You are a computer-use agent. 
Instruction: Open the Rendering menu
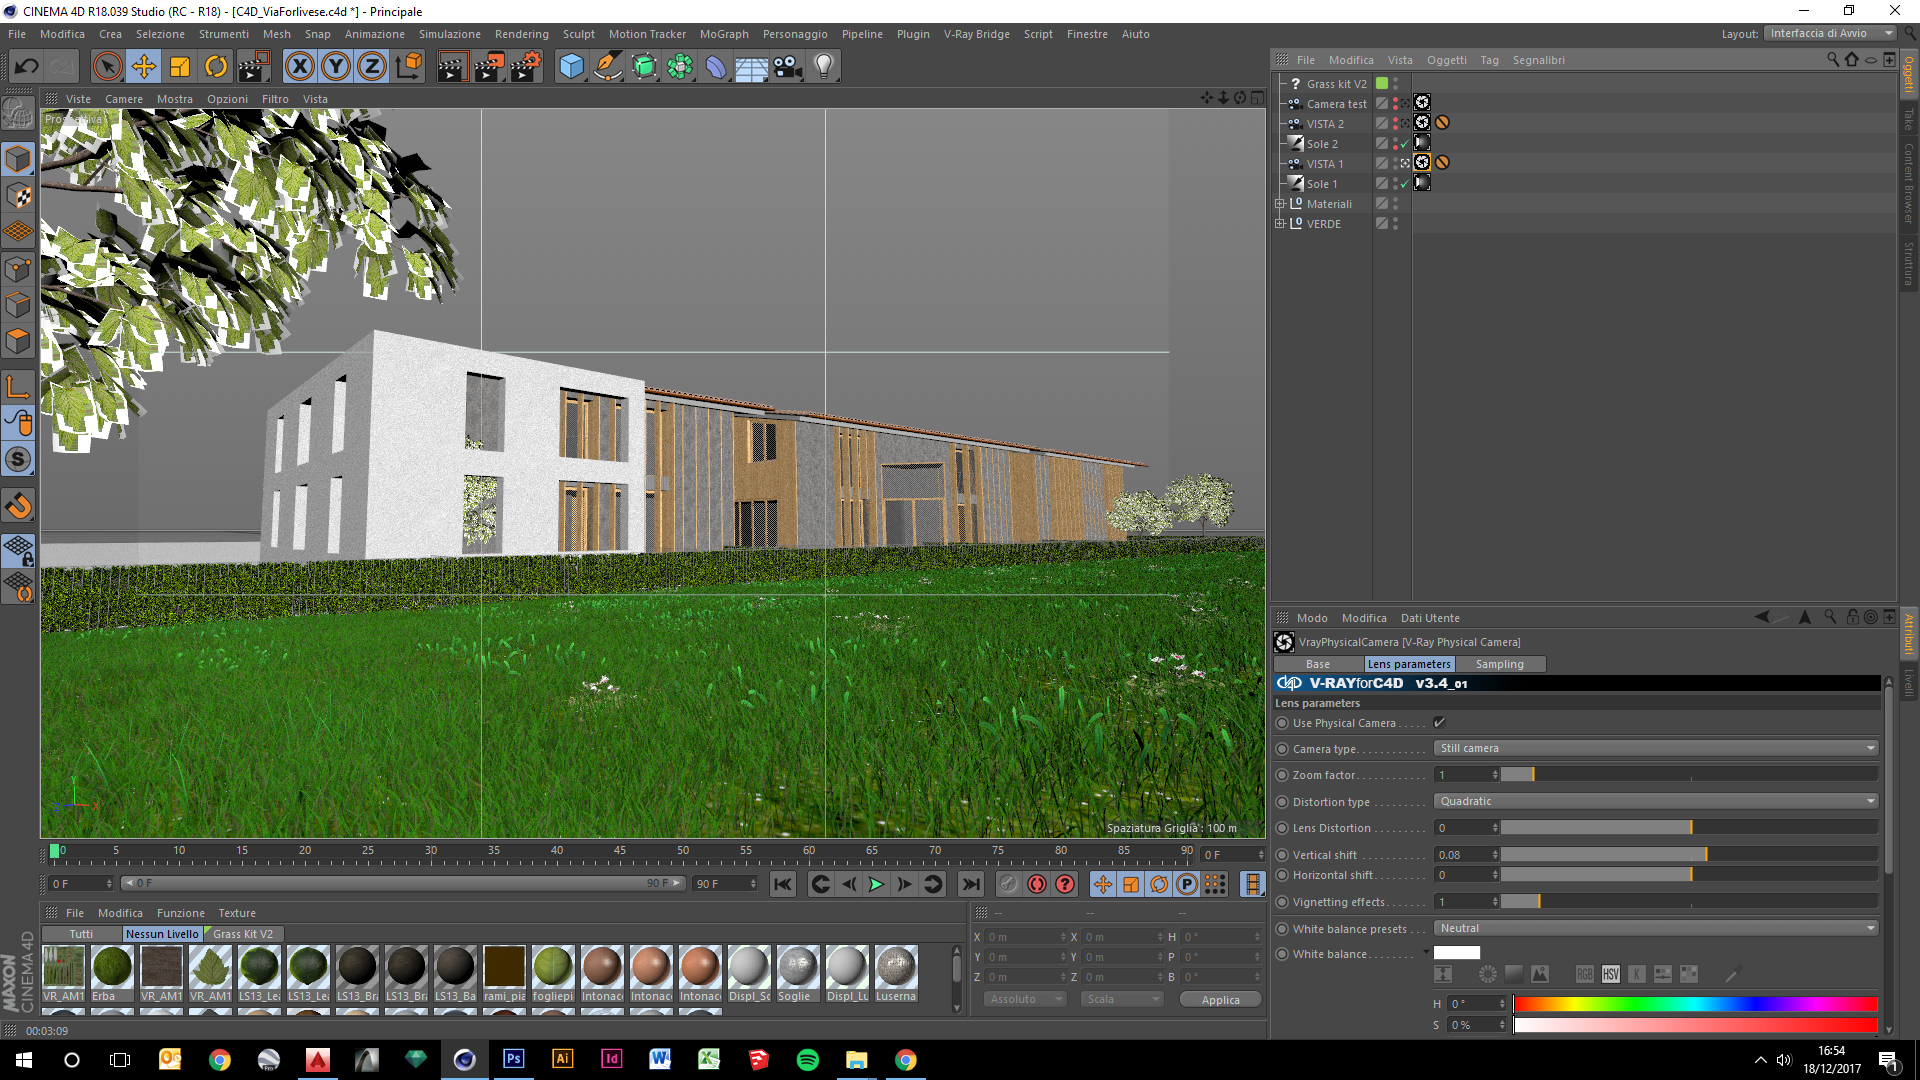521,34
